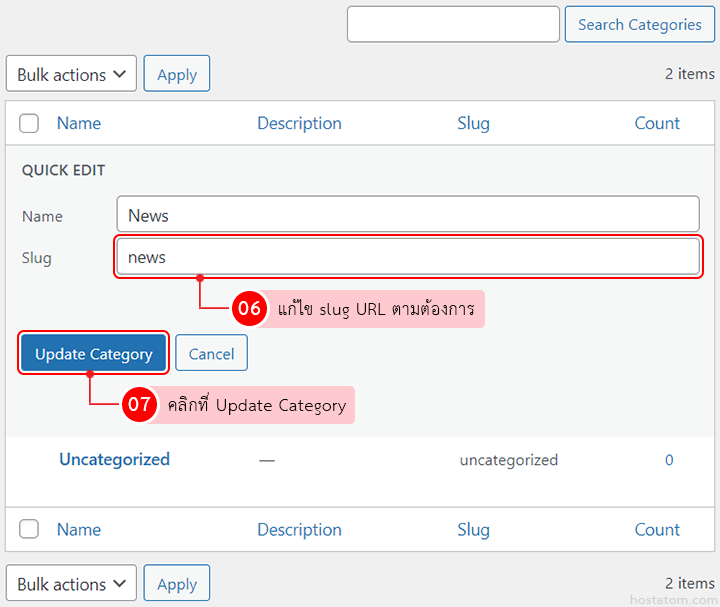The width and height of the screenshot is (720, 607).
Task: Expand the Bulk actions dropdown below the table
Action: 71,584
